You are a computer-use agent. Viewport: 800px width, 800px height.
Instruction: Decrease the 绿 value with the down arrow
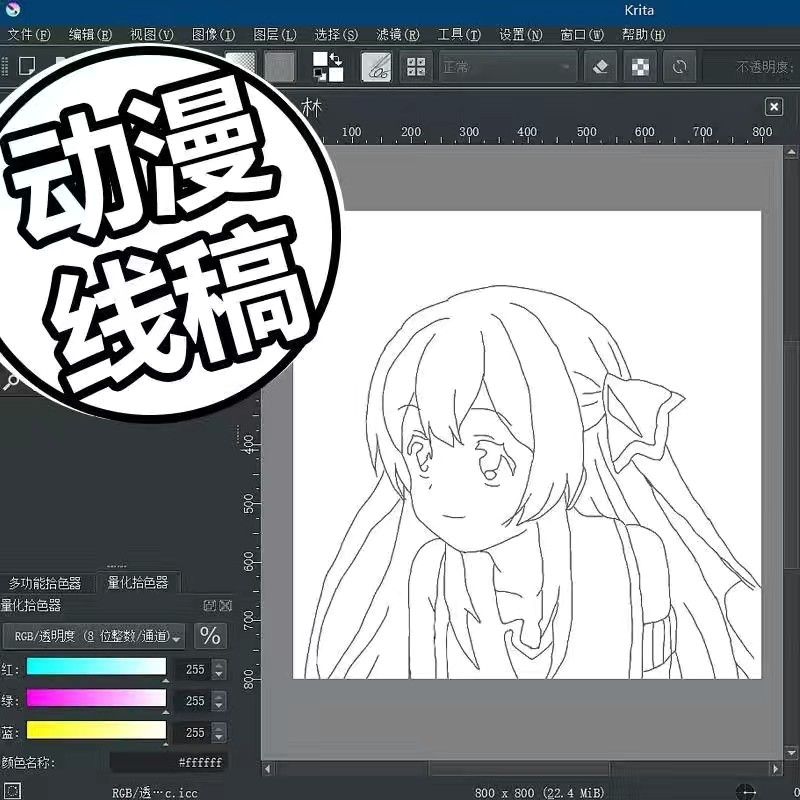point(219,706)
